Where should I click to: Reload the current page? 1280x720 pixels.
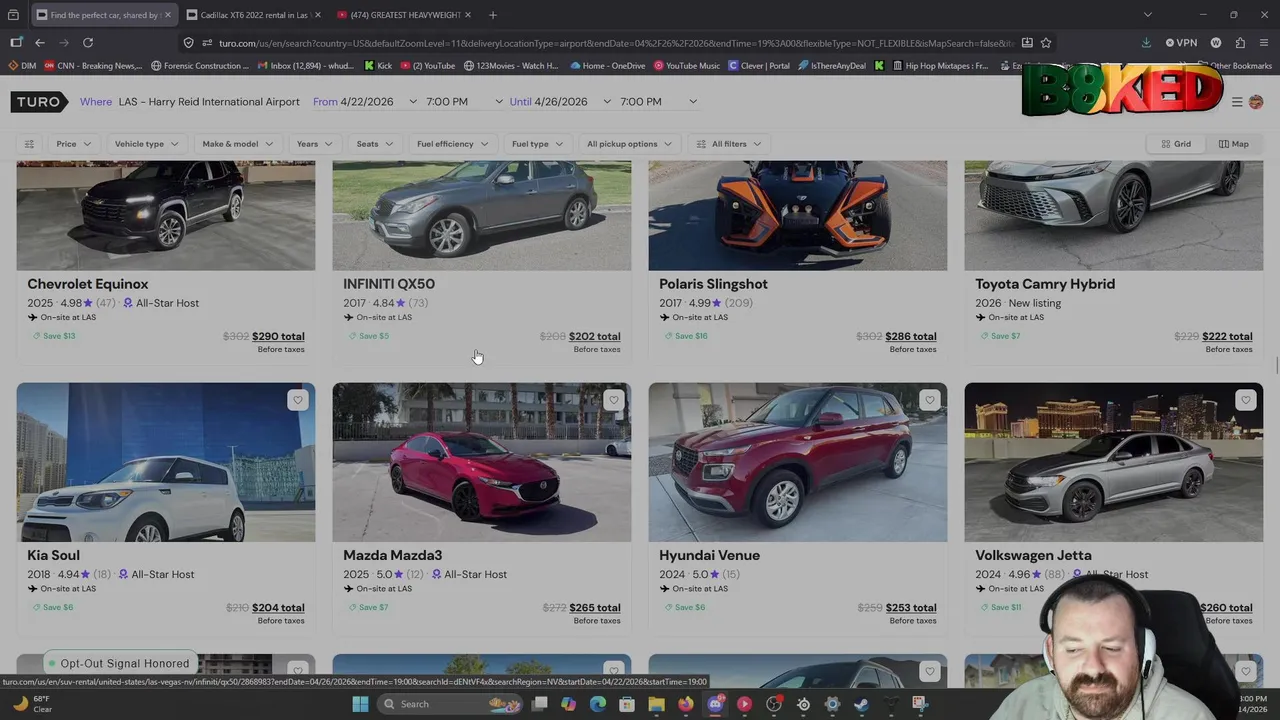(88, 43)
